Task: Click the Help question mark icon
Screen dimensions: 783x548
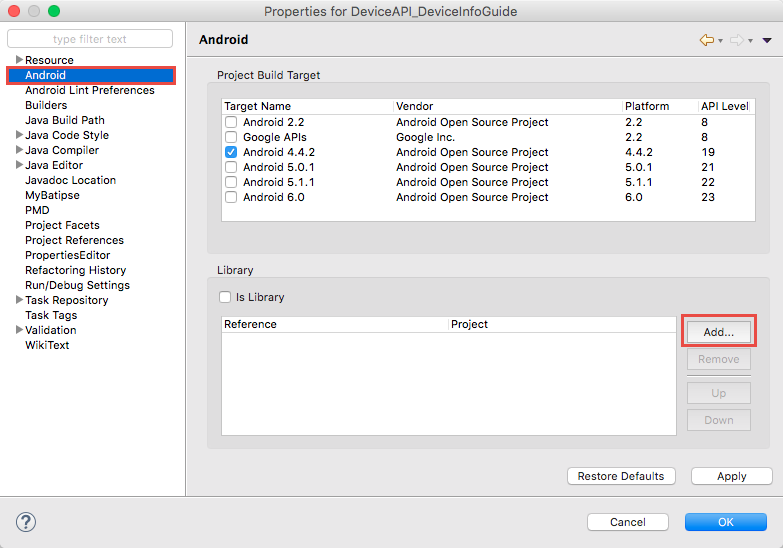Action: (26, 522)
